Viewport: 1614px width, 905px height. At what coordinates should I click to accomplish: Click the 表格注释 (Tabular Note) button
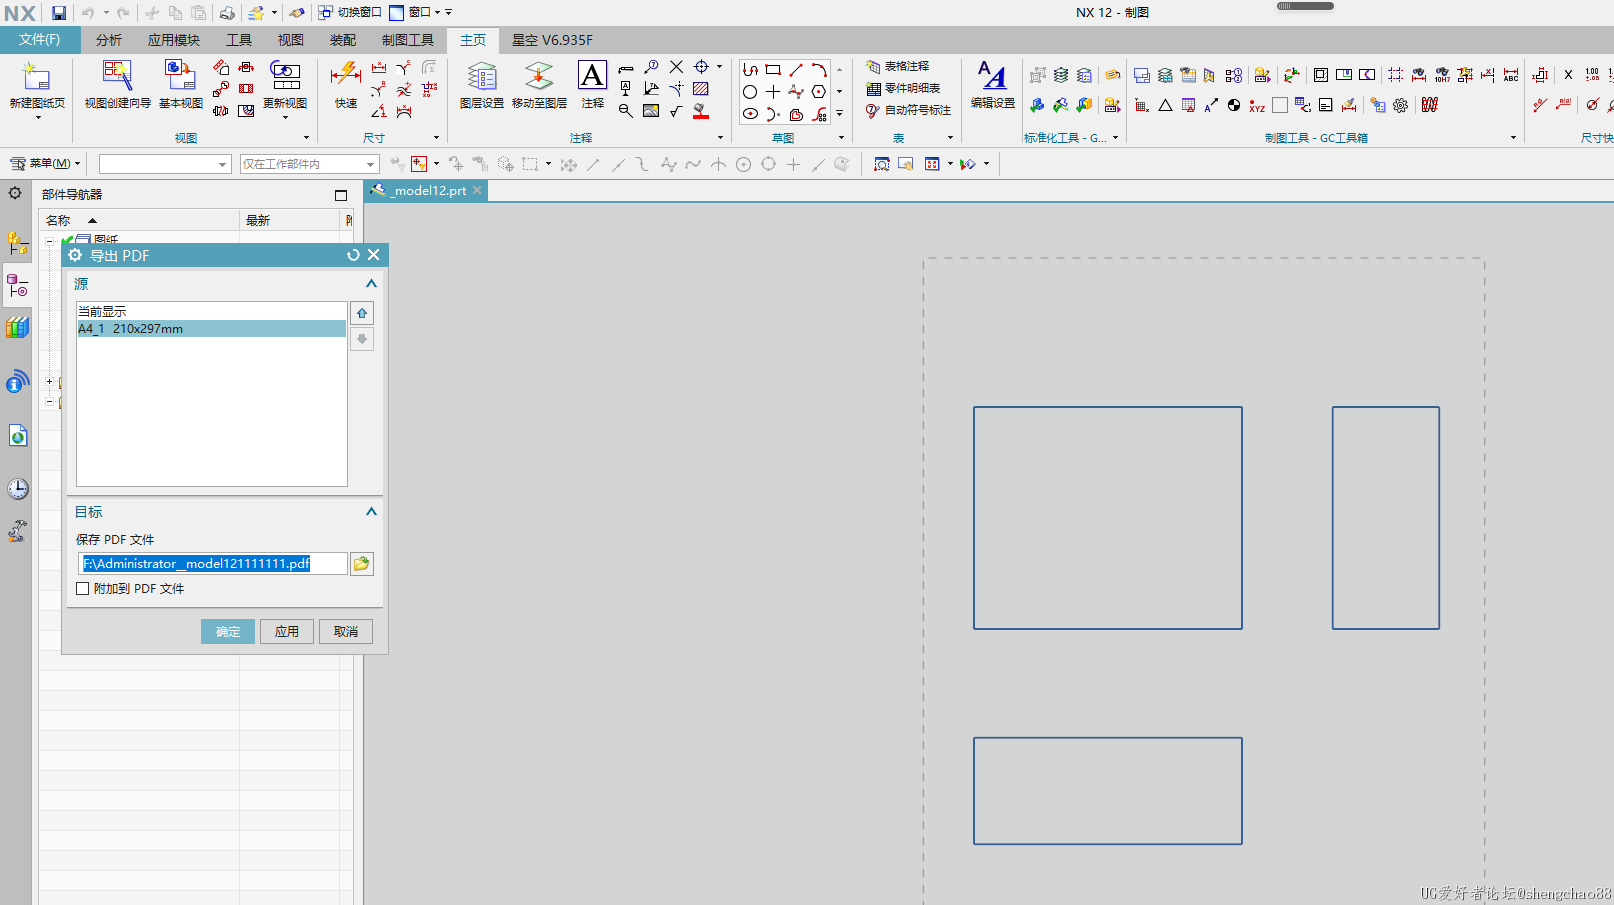897,66
